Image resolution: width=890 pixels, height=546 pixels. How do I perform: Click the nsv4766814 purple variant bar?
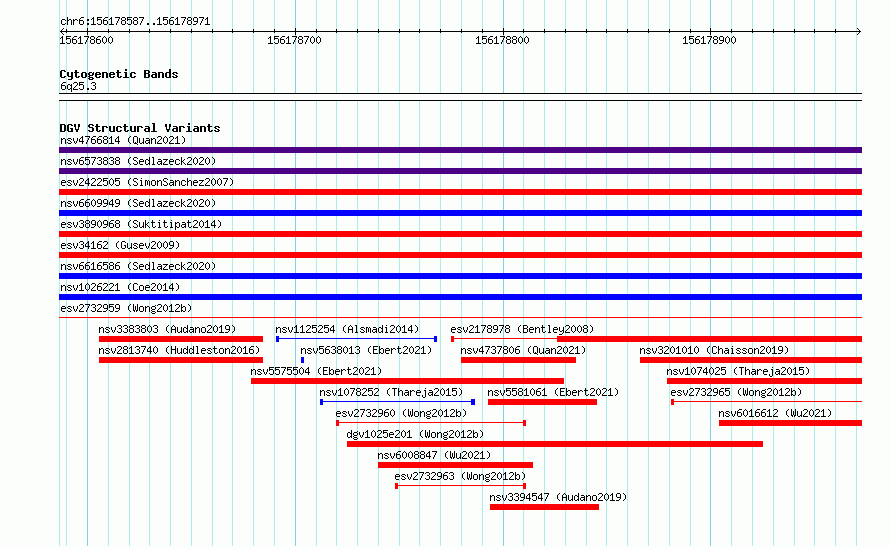click(460, 150)
